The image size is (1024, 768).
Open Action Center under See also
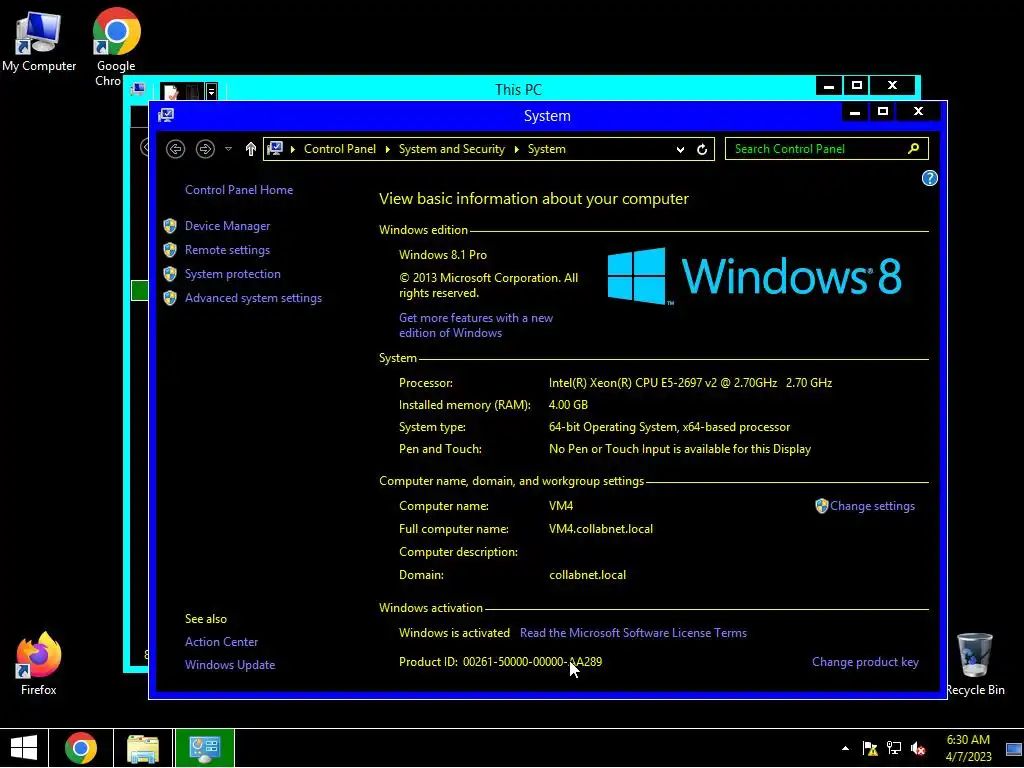tap(221, 641)
